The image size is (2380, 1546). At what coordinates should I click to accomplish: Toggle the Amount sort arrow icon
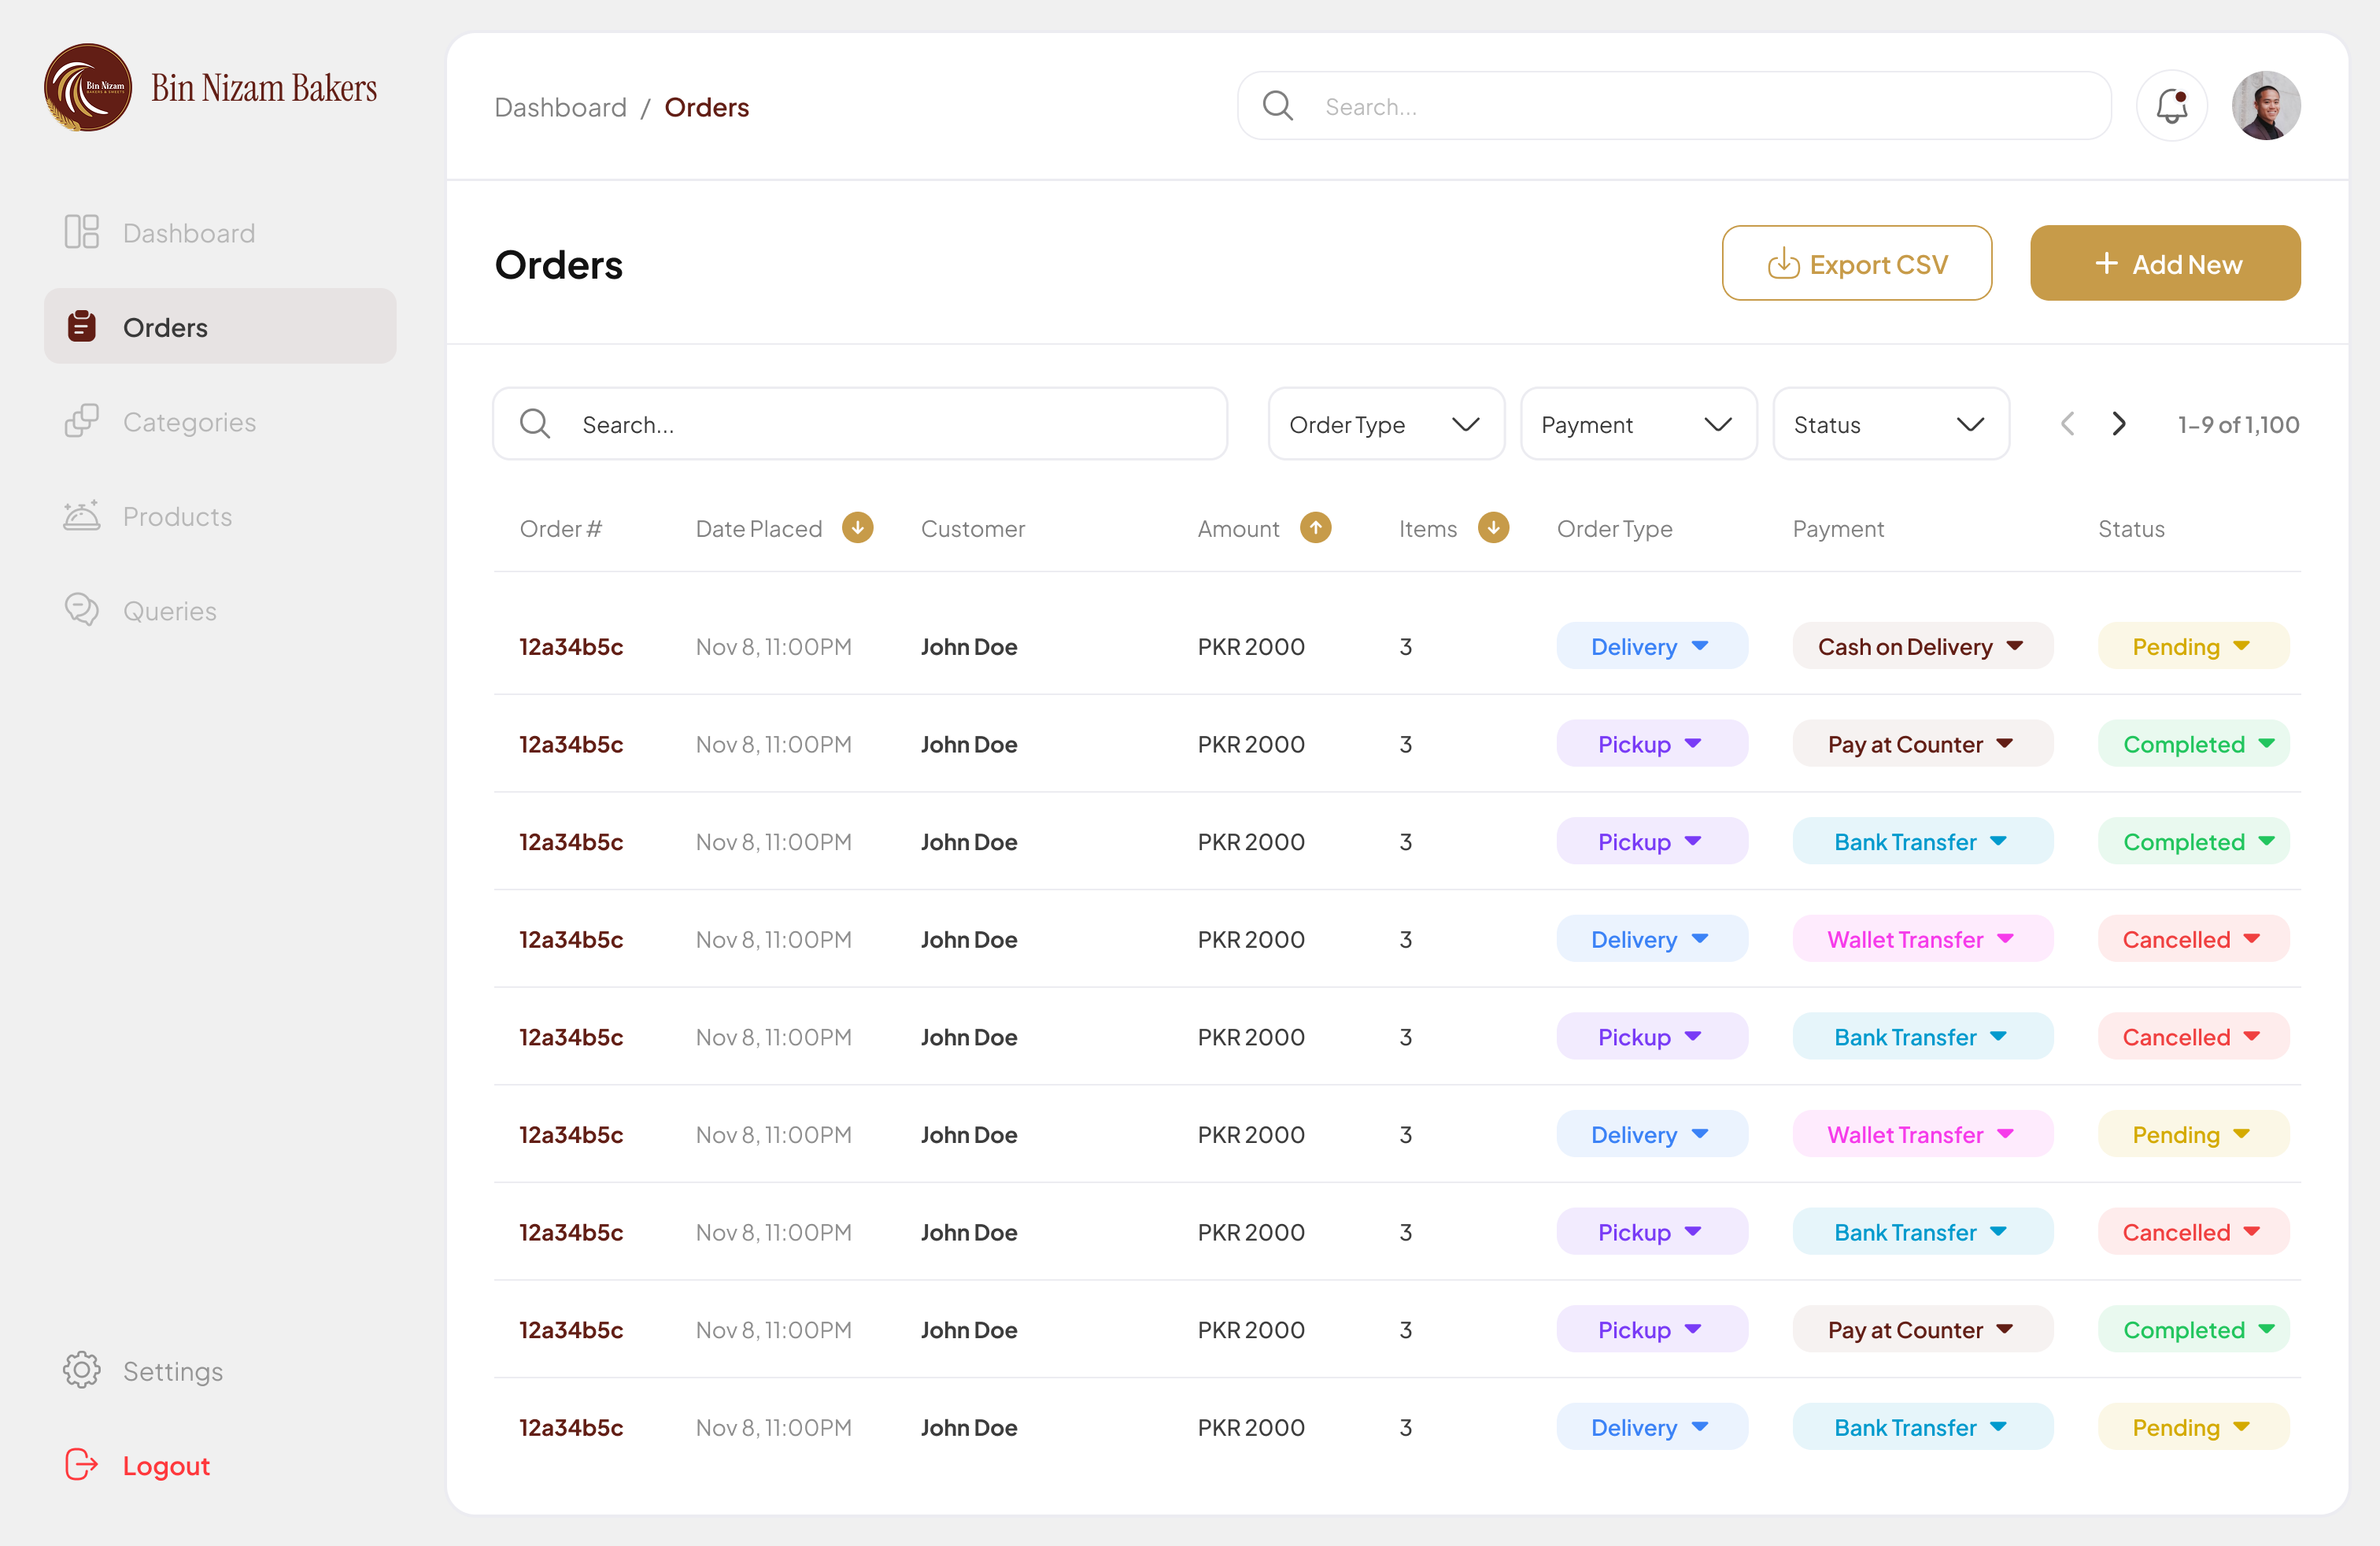click(x=1315, y=528)
